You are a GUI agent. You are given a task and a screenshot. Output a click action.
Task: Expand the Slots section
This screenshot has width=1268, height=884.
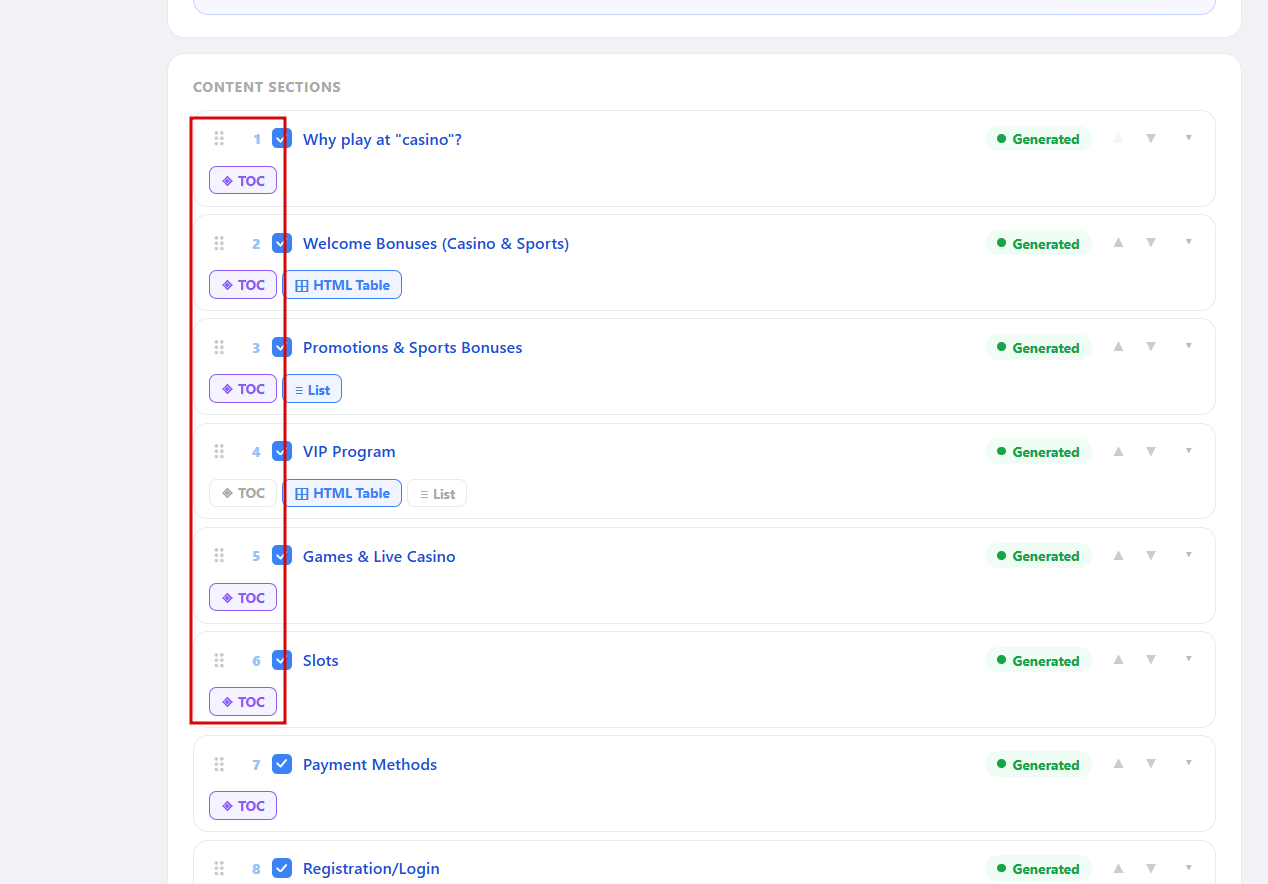click(x=1188, y=659)
